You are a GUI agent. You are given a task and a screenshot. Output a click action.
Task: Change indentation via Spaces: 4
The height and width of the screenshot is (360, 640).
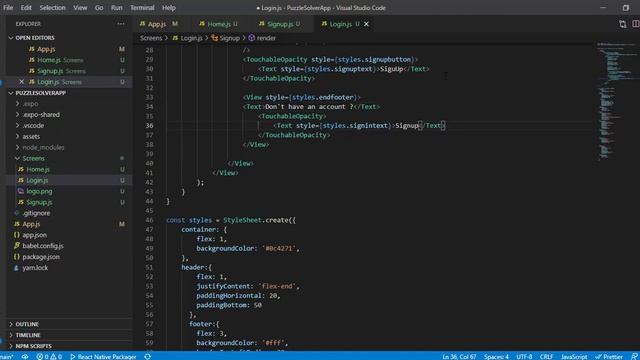pos(496,357)
